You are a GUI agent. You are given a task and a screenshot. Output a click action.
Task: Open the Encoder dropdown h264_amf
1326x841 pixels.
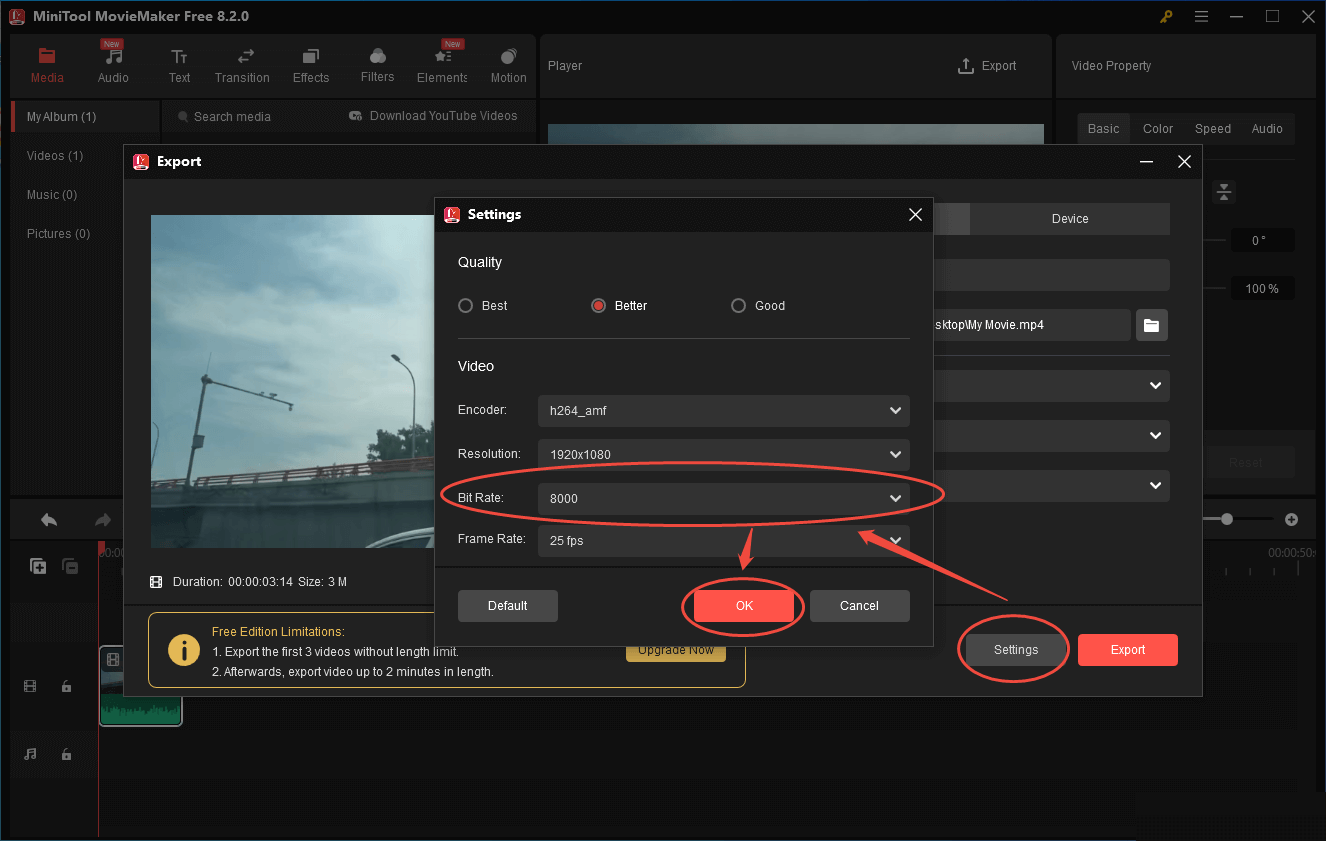pyautogui.click(x=723, y=411)
